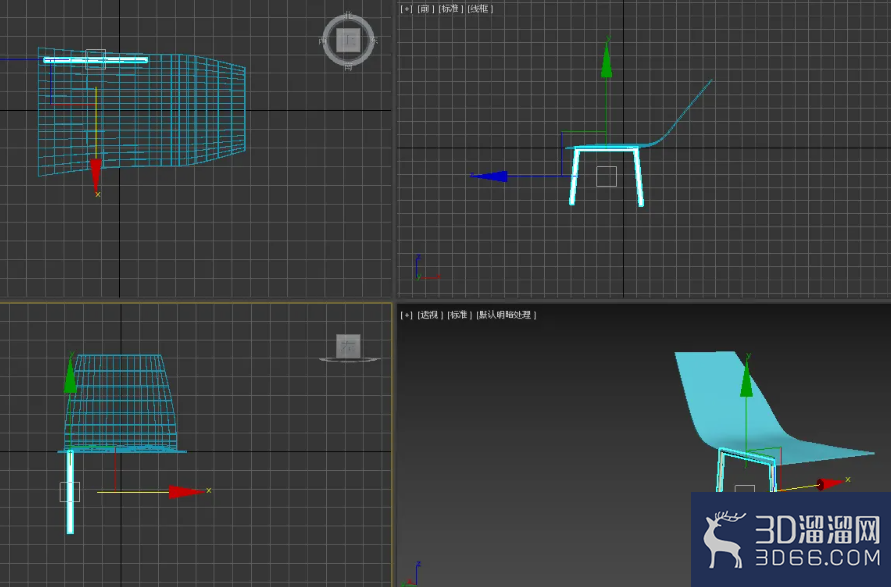Click the ViewCube top face in the top viewport
This screenshot has width=891, height=587.
(x=348, y=40)
